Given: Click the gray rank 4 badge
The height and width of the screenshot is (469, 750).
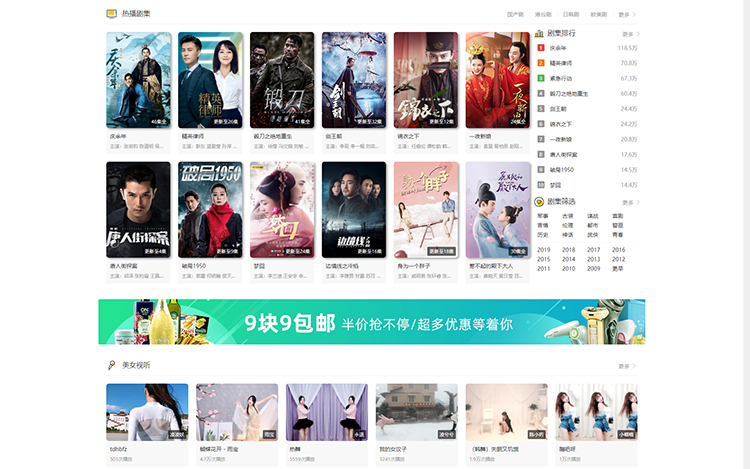Looking at the screenshot, I should pos(541,94).
